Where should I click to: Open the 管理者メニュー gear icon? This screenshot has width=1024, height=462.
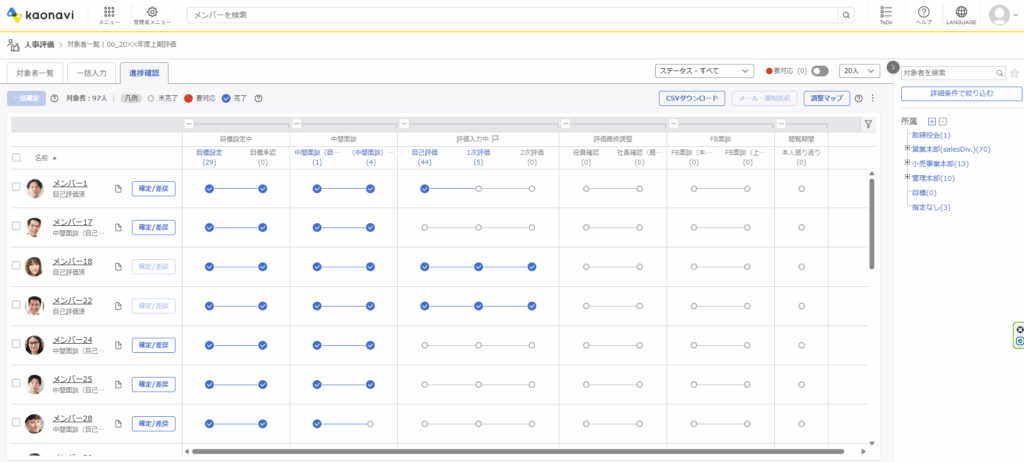(153, 12)
